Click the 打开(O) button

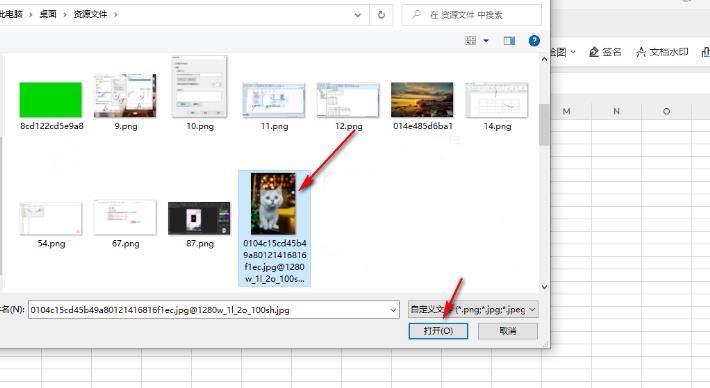tap(438, 331)
